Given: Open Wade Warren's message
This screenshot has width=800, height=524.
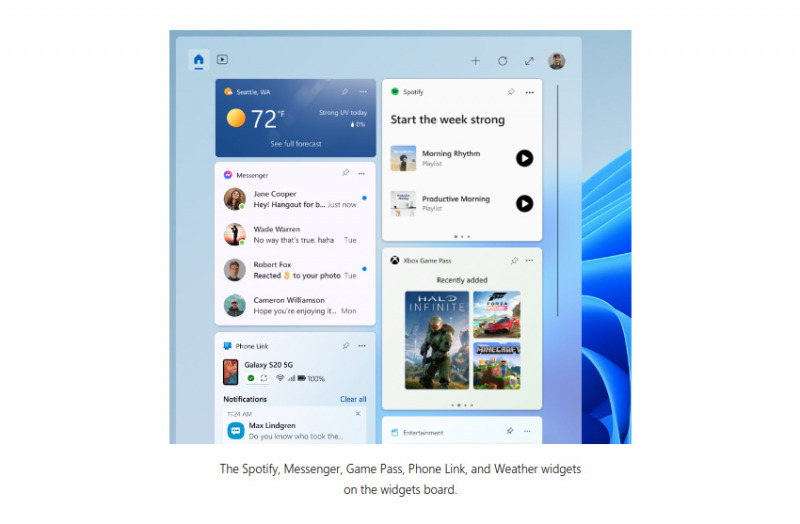Looking at the screenshot, I should (x=295, y=235).
